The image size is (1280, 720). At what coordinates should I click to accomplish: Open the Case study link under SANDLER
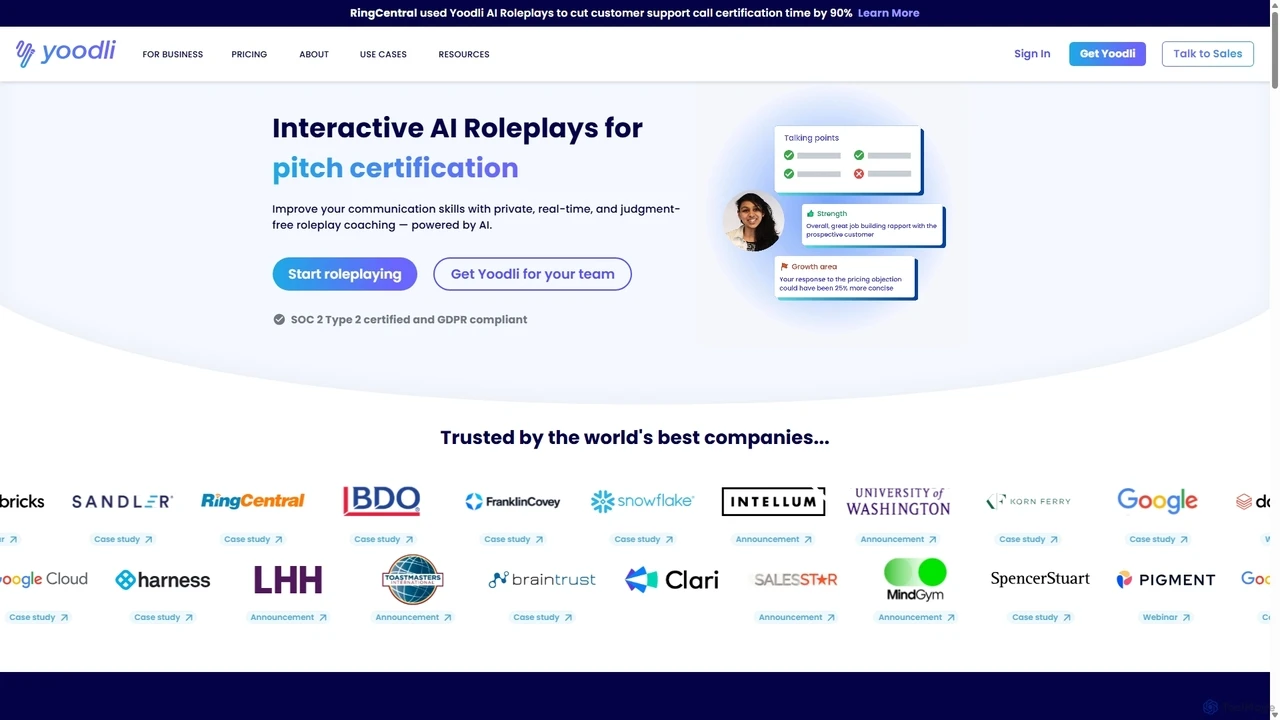click(x=123, y=539)
